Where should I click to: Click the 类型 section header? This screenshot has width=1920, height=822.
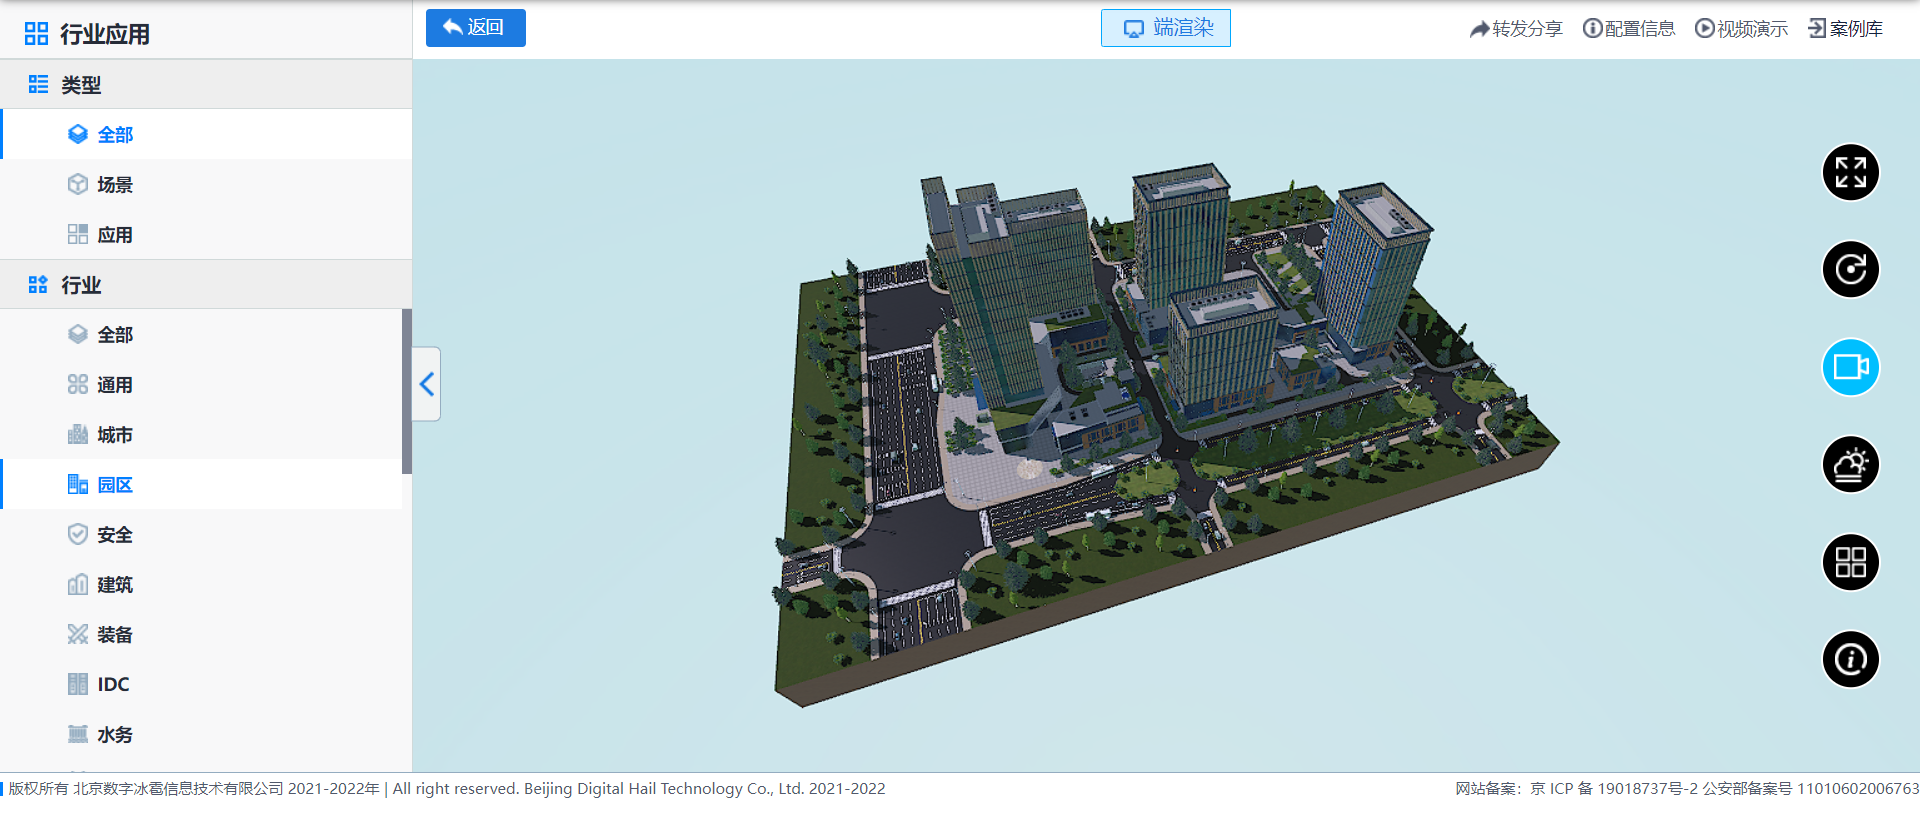pyautogui.click(x=206, y=84)
